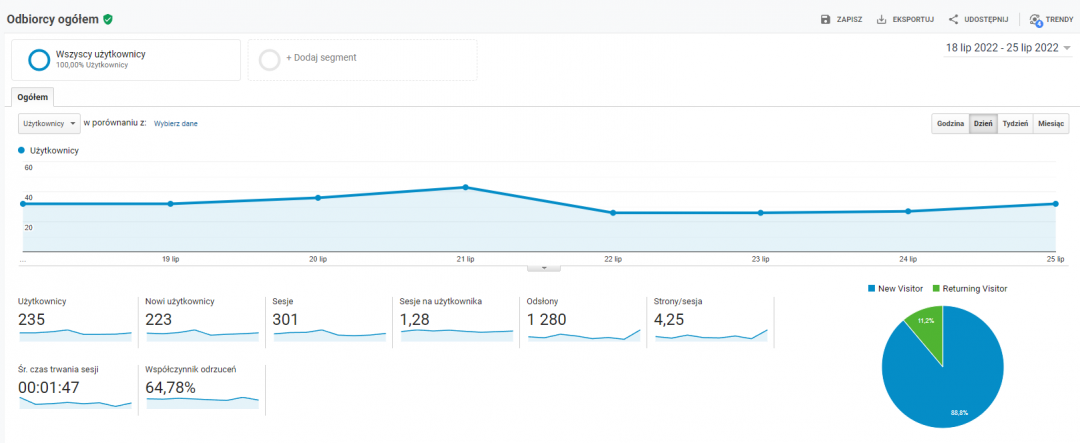Click the Zapisz save icon

(x=825, y=19)
